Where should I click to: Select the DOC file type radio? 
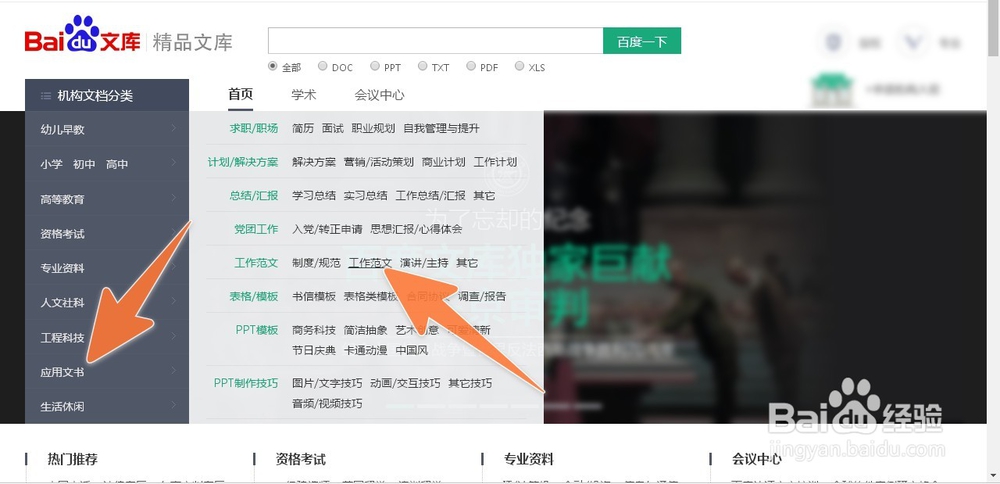coord(323,66)
